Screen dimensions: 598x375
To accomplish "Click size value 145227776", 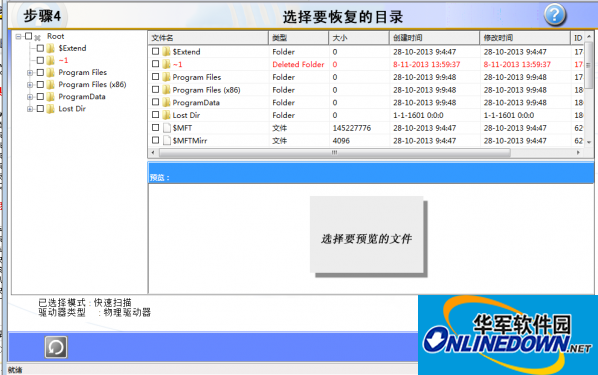I will click(x=352, y=128).
